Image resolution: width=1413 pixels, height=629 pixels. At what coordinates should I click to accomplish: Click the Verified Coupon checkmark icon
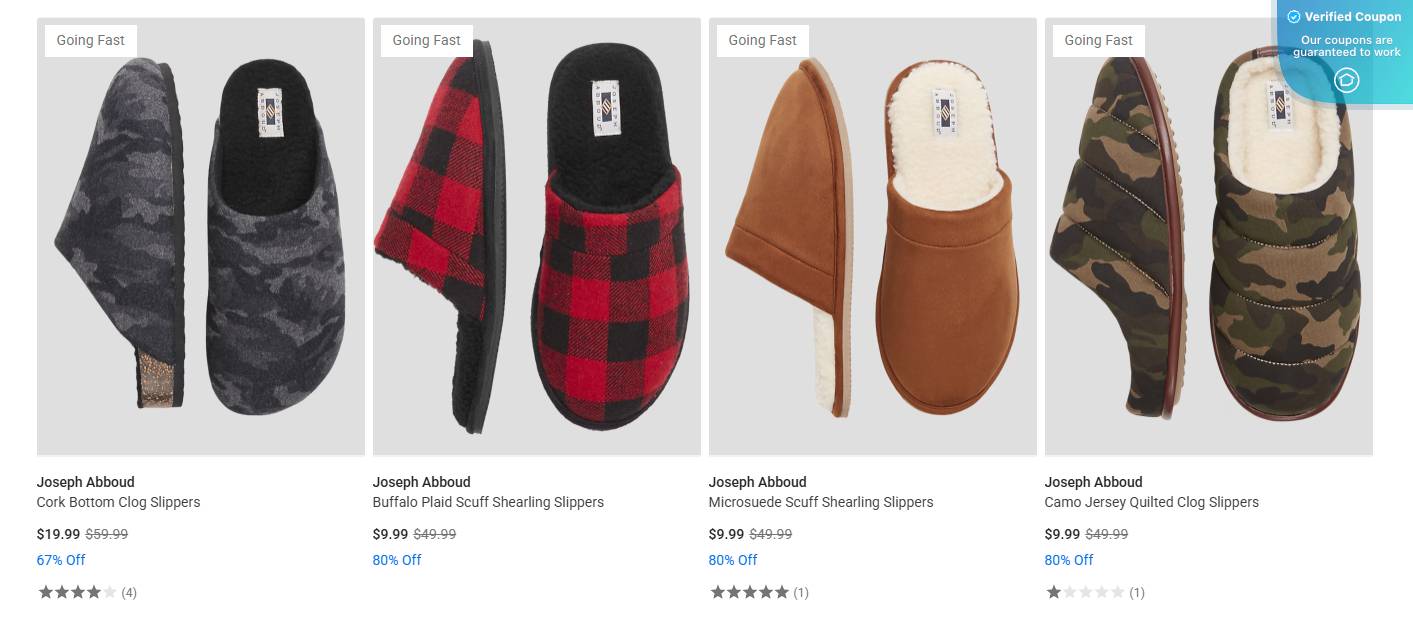[1293, 17]
